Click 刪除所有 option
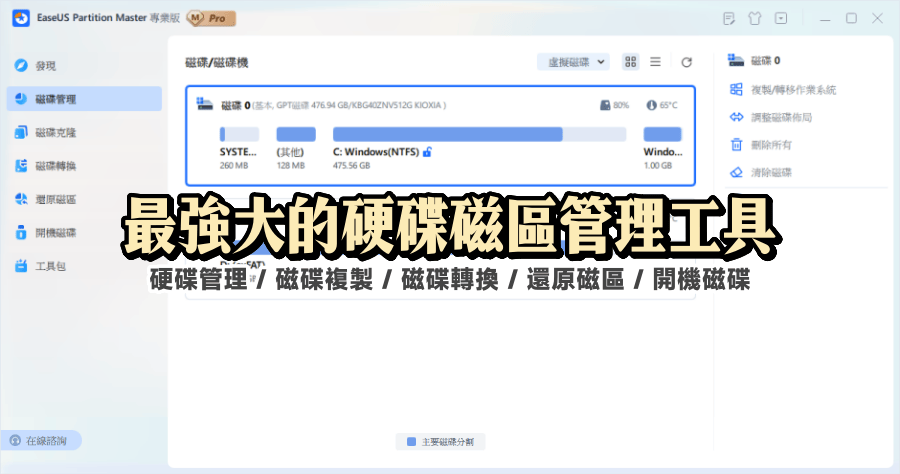This screenshot has width=900, height=474. tap(771, 145)
